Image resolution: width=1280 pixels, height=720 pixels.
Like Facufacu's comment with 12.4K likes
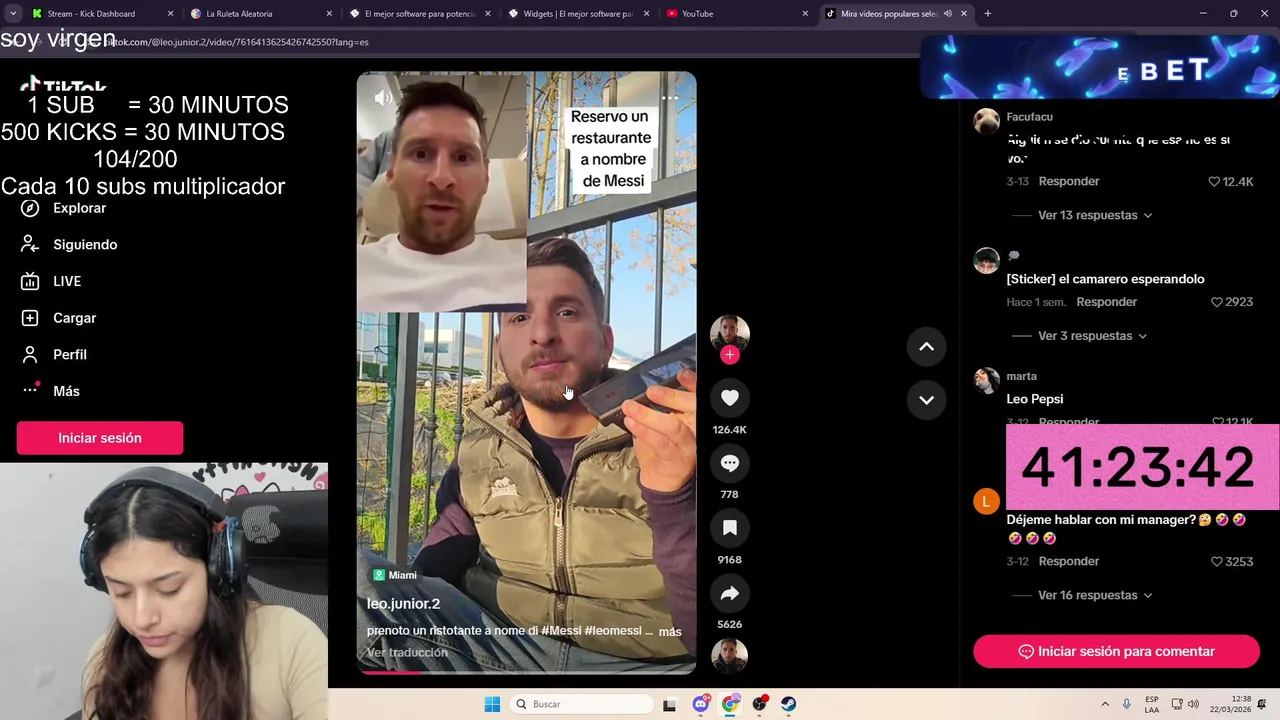[x=1214, y=181]
